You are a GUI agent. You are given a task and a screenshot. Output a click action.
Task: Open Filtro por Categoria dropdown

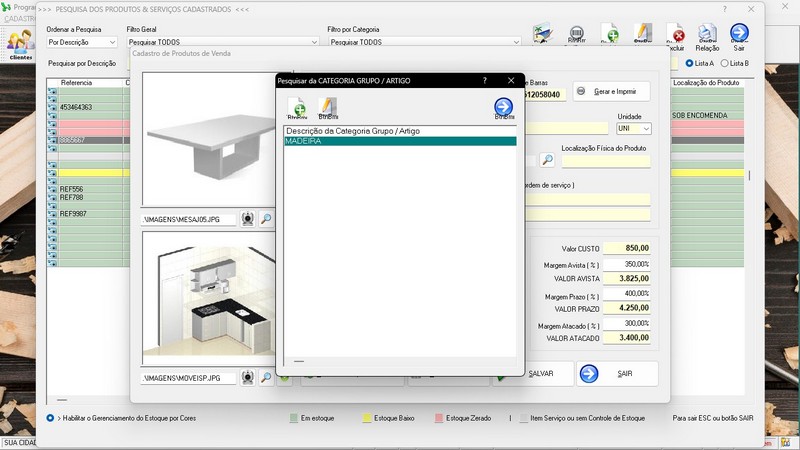(x=424, y=42)
